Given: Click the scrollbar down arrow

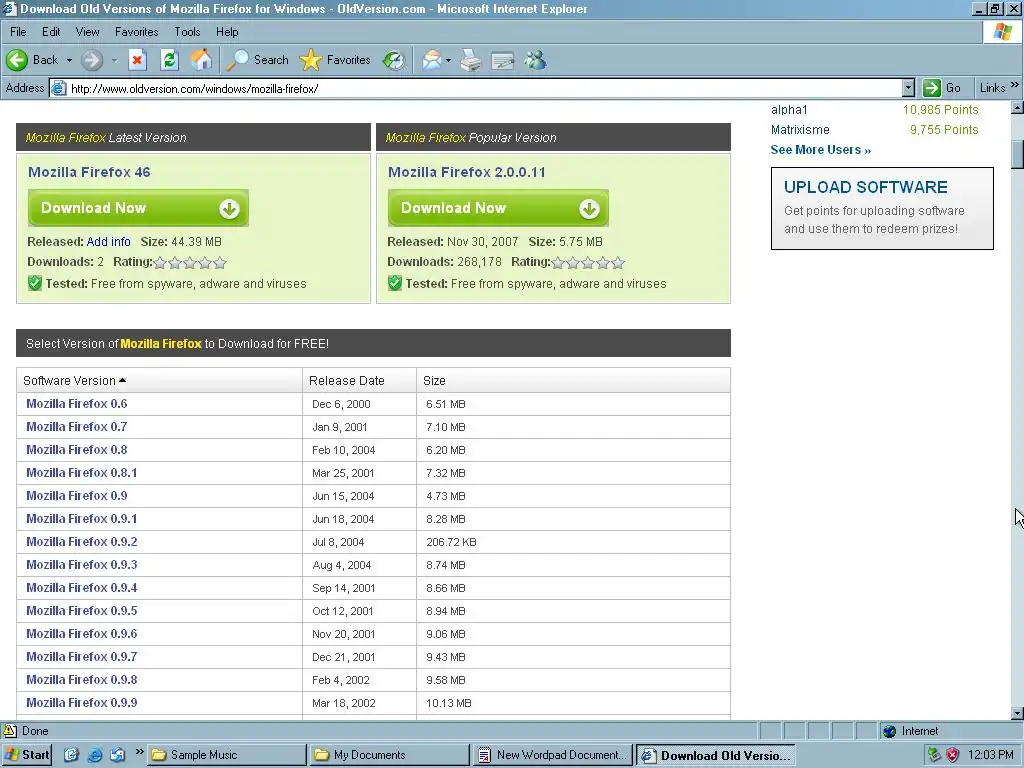Looking at the screenshot, I should coord(1017,713).
